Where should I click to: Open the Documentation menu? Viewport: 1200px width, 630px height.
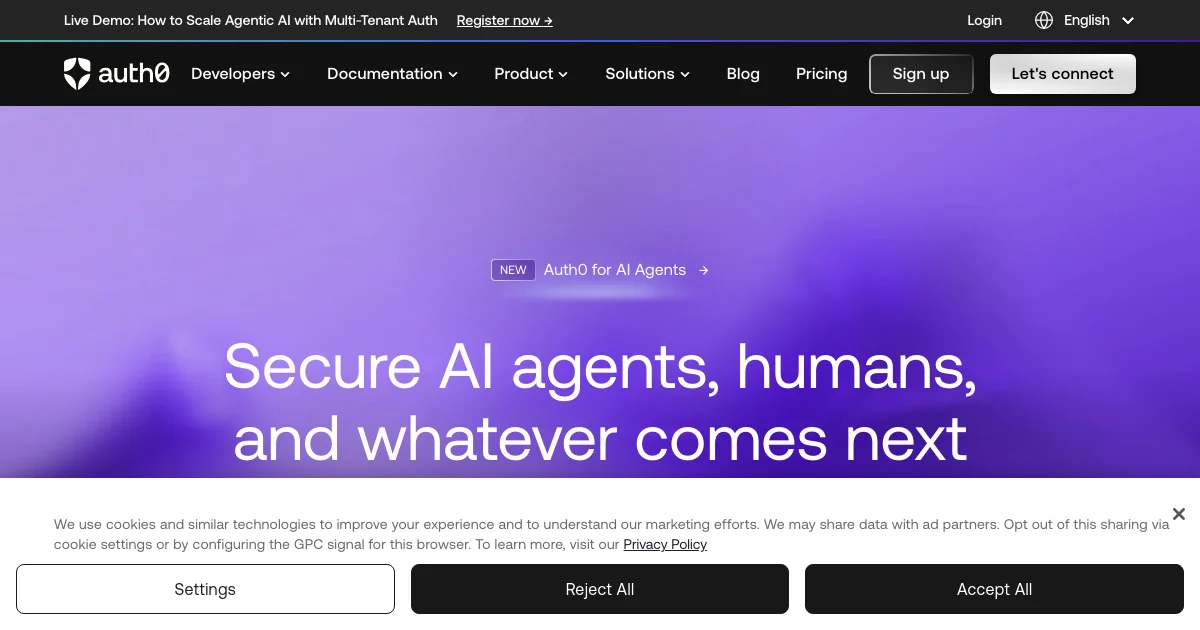(x=393, y=74)
